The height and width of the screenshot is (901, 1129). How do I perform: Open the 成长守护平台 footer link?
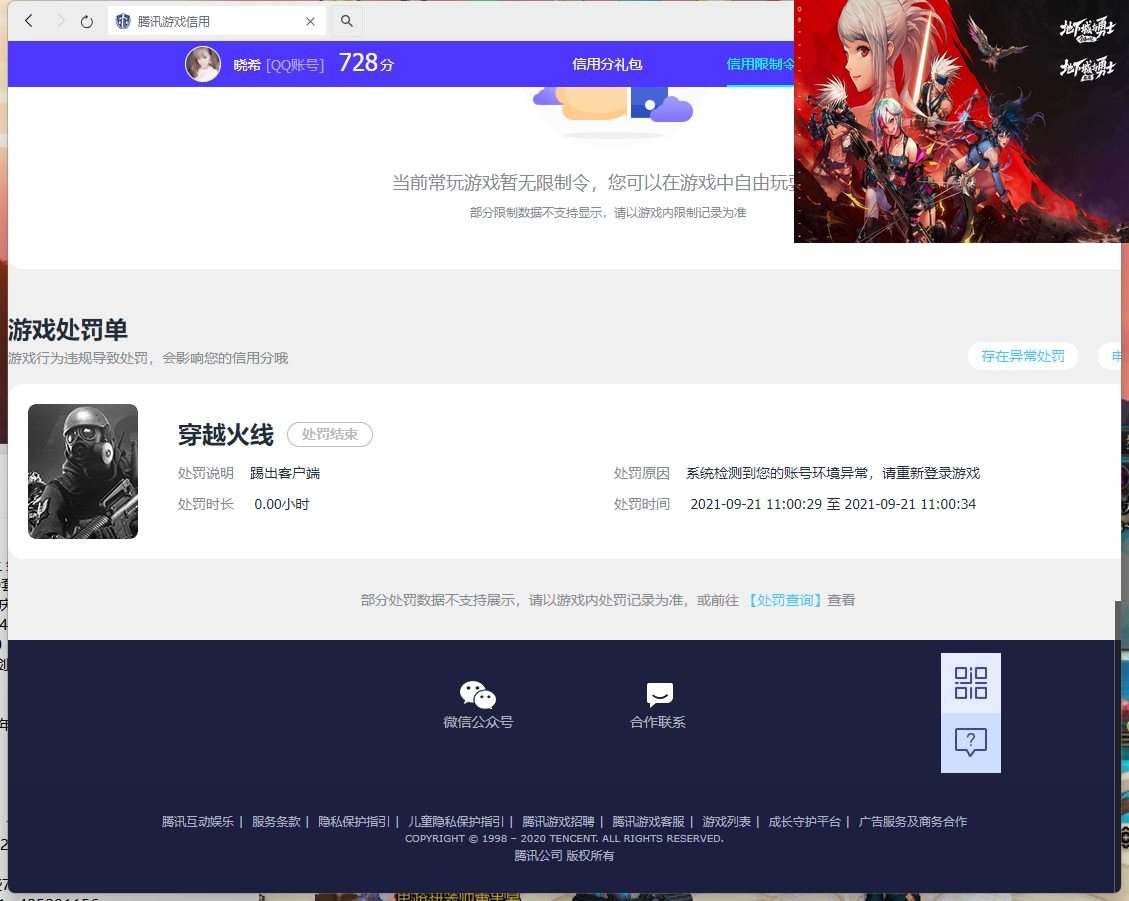pos(804,821)
